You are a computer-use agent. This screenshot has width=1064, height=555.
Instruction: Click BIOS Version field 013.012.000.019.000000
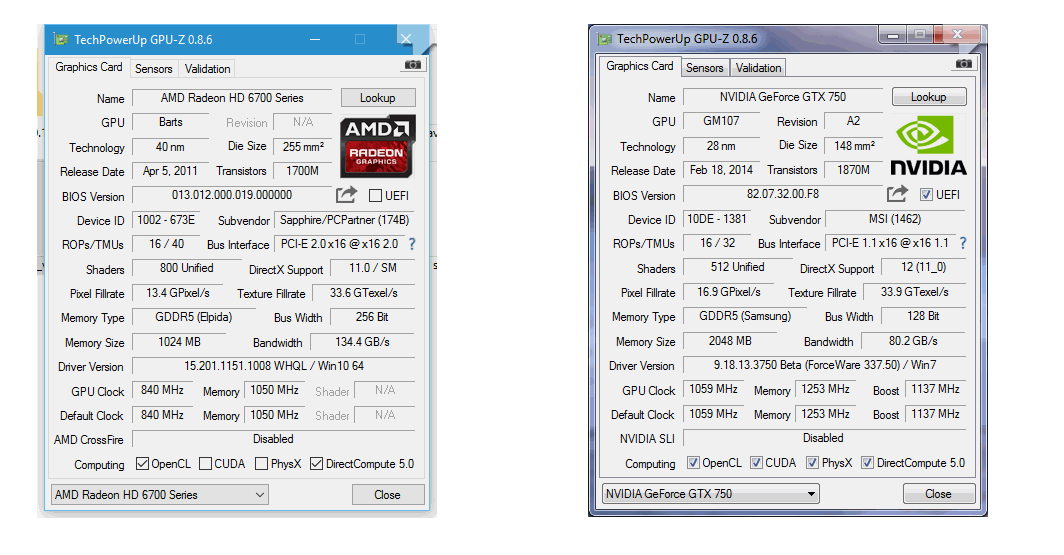pyautogui.click(x=232, y=195)
